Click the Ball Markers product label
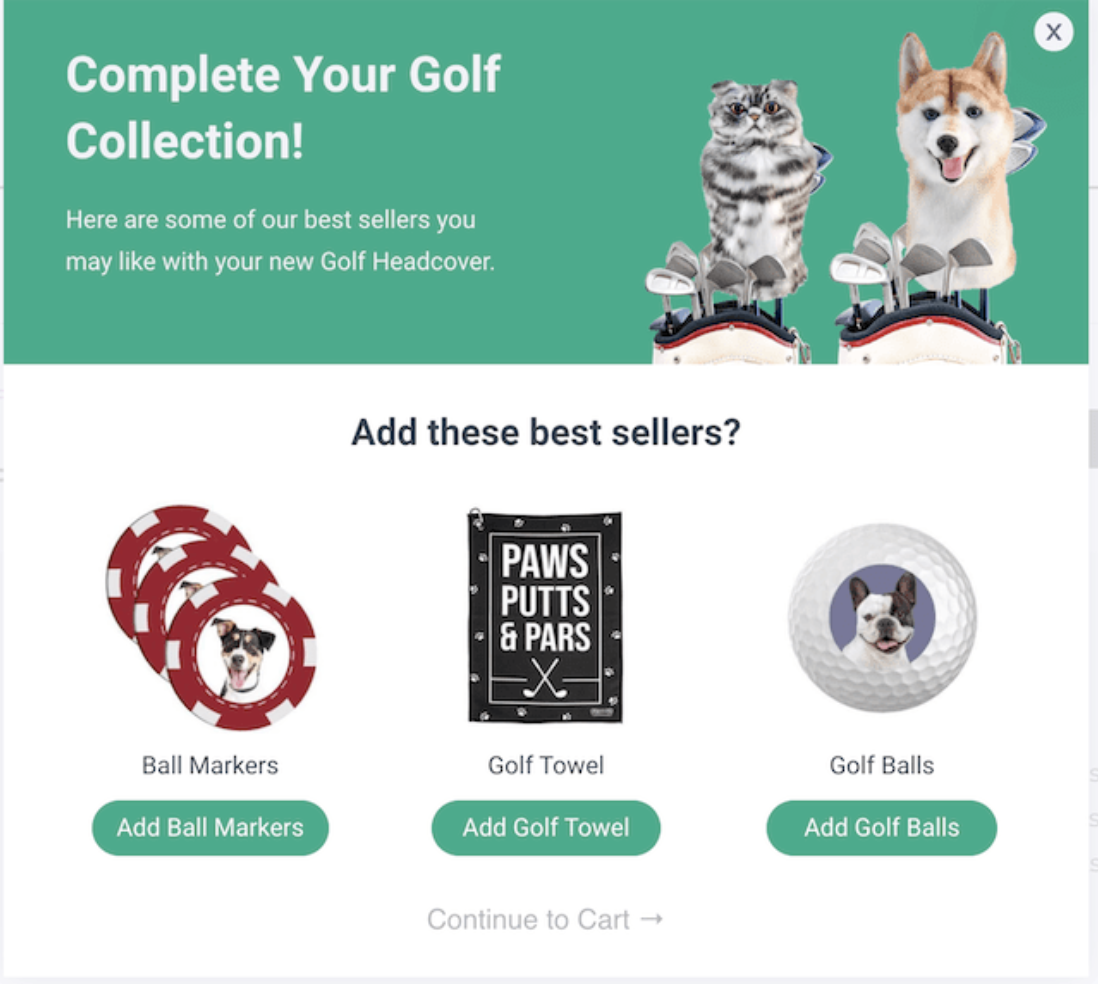Viewport: 1098px width, 984px height. tap(210, 765)
